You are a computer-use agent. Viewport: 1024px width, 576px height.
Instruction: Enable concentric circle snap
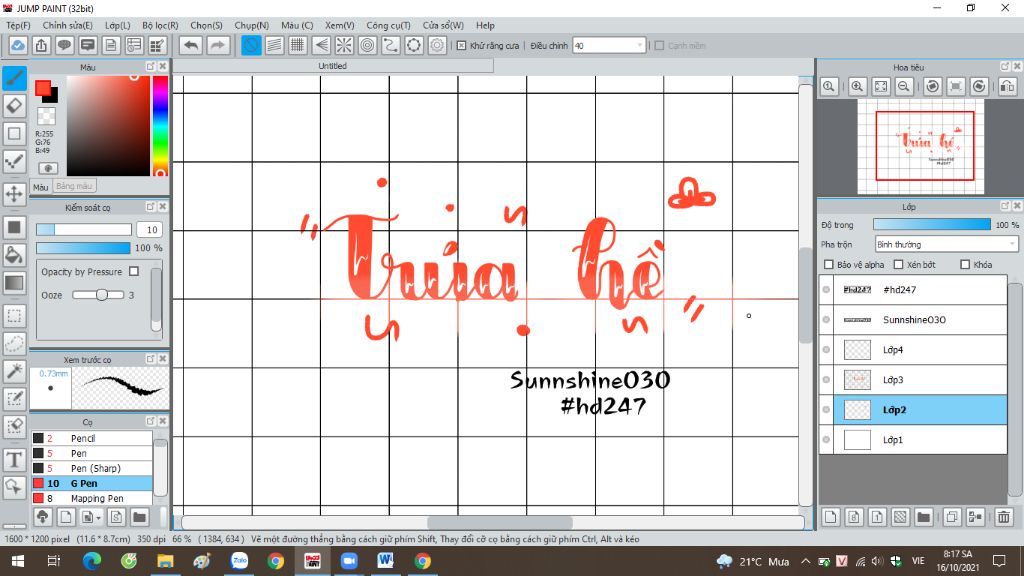click(x=368, y=45)
